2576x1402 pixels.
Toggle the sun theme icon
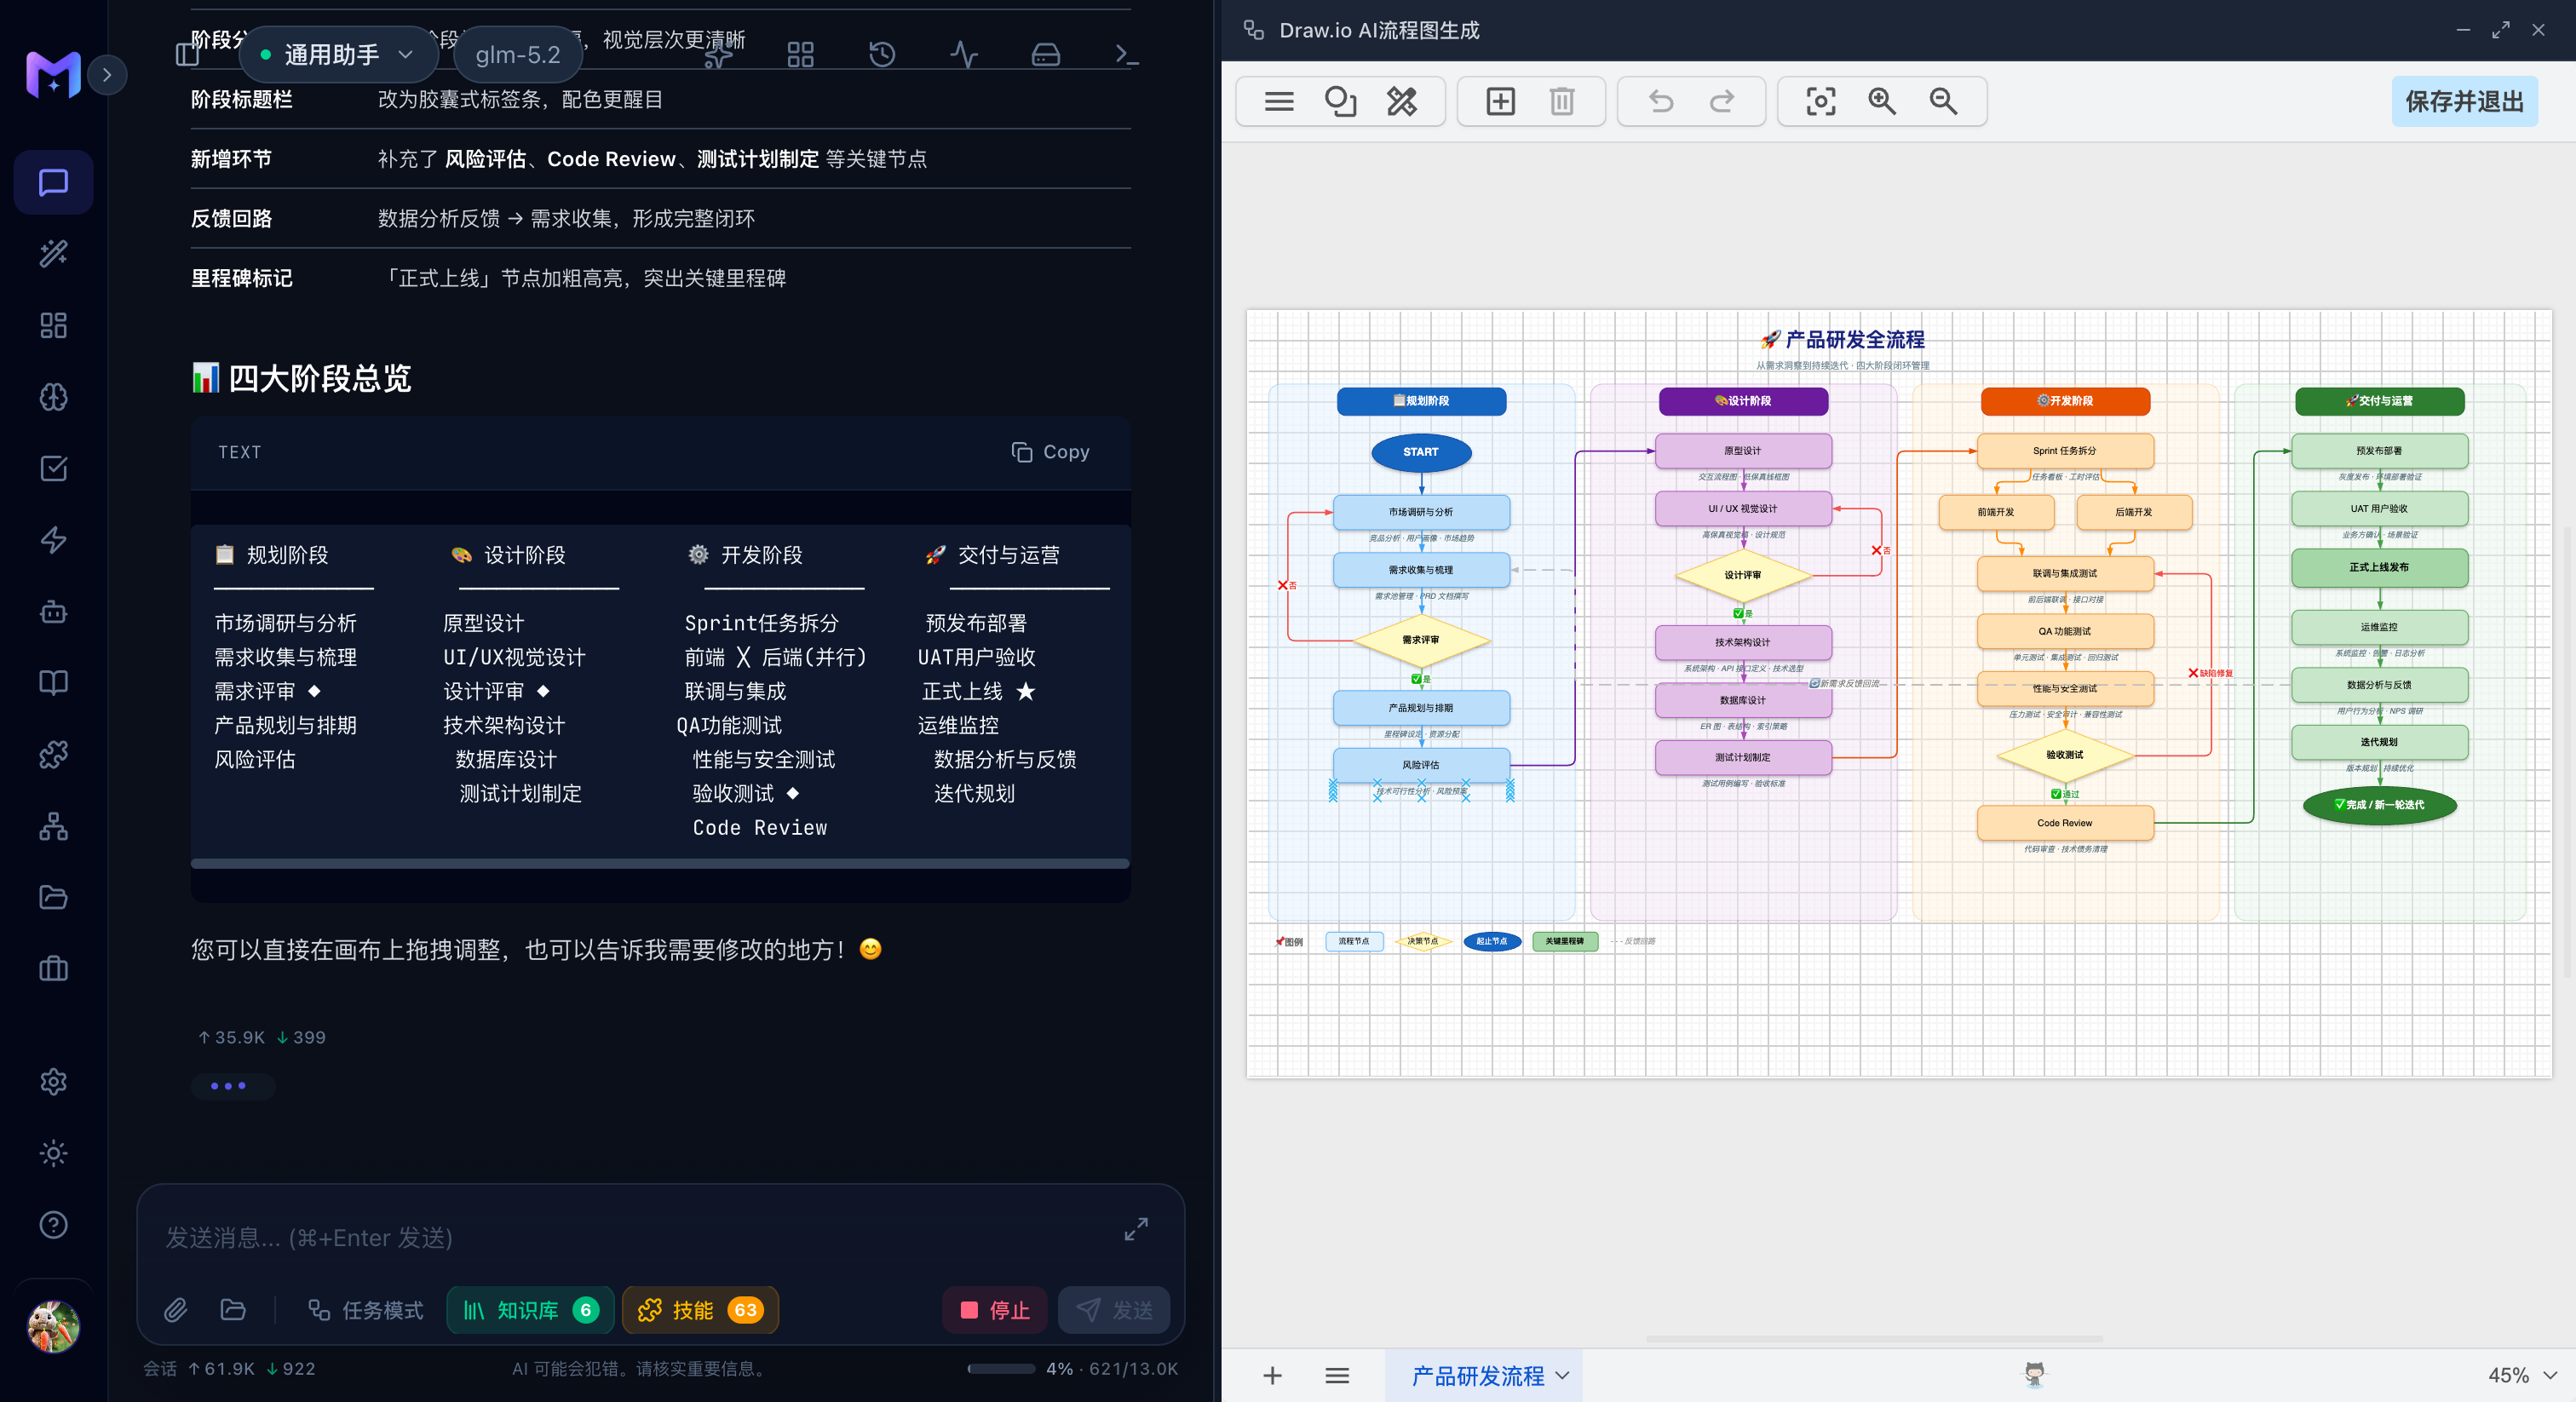[x=53, y=1153]
